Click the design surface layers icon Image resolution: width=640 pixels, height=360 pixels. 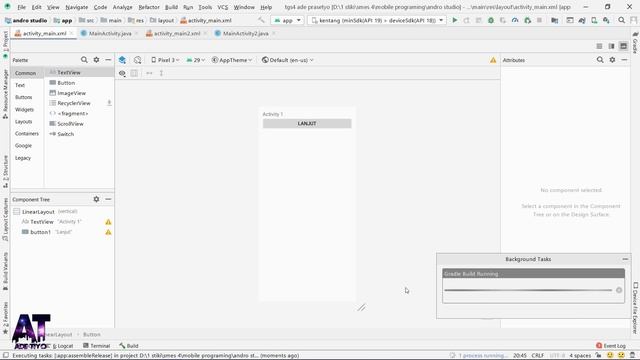[122, 60]
